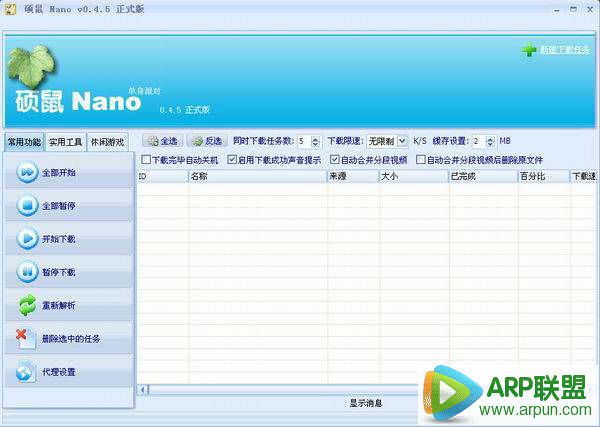Click the 缓存设置 value field
The width and height of the screenshot is (600, 427).
(x=479, y=142)
